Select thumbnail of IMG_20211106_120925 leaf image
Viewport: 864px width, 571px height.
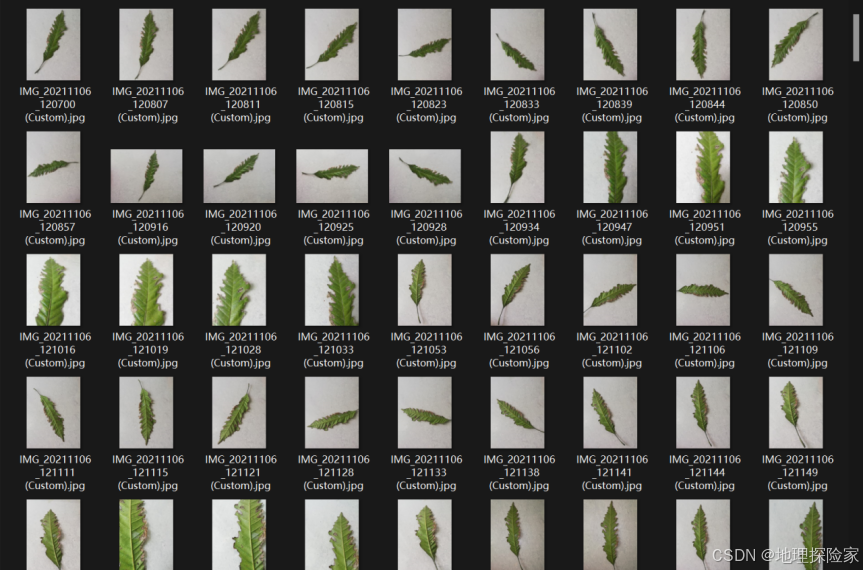coord(332,176)
